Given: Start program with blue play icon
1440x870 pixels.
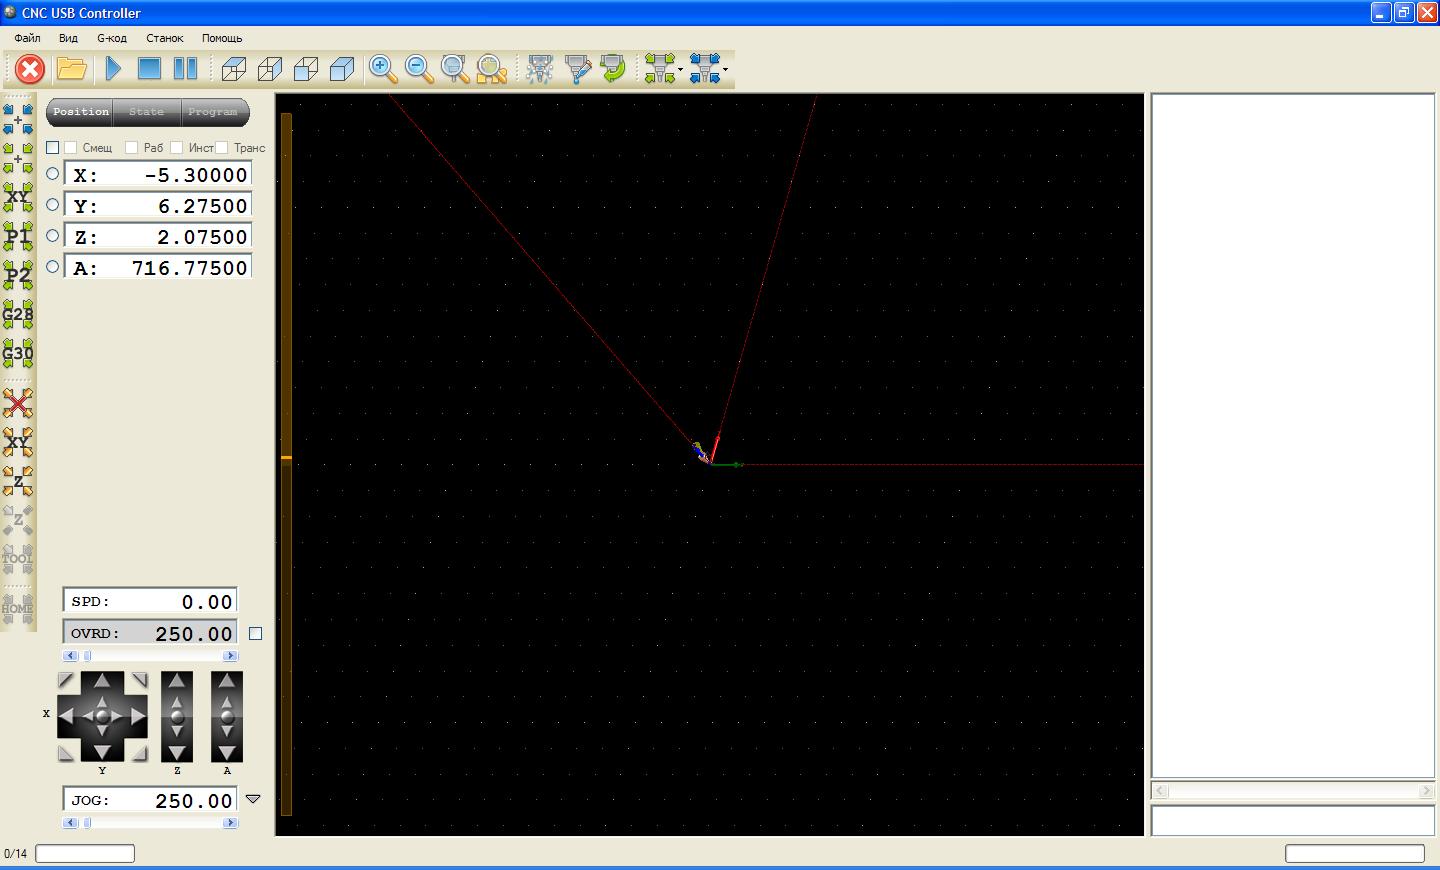Looking at the screenshot, I should point(114,69).
